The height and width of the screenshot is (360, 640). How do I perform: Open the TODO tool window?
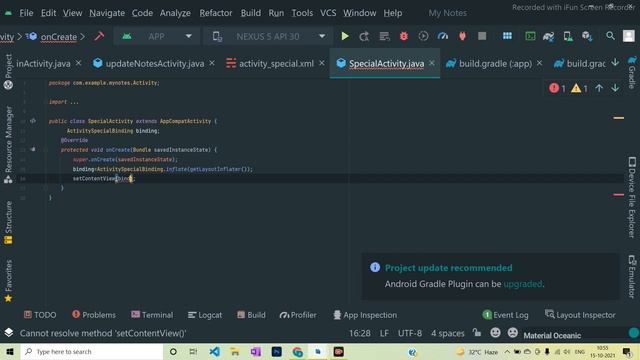(x=40, y=315)
